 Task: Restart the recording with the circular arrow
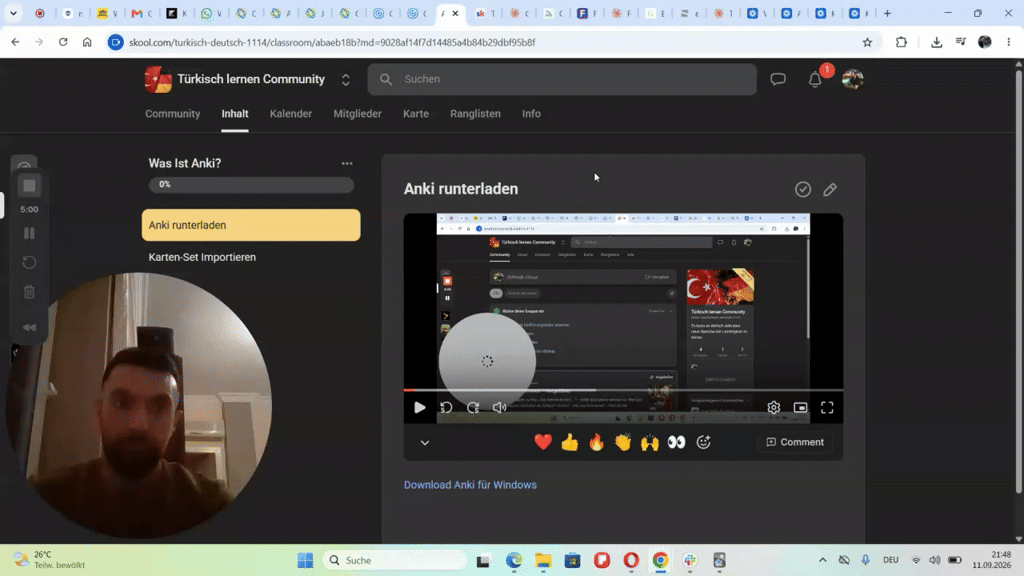pos(29,263)
